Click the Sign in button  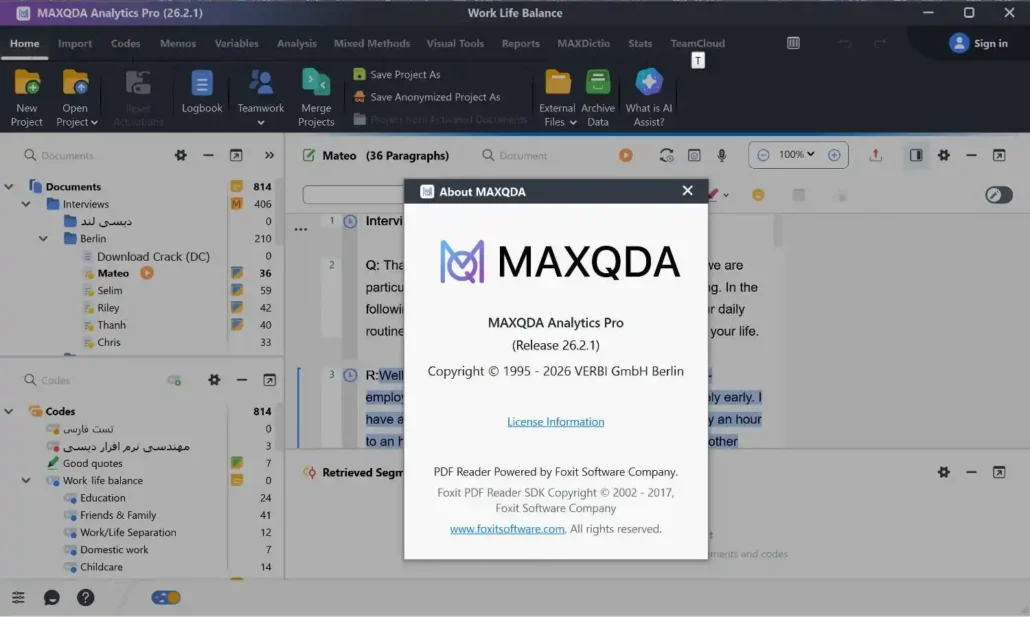[x=978, y=43]
